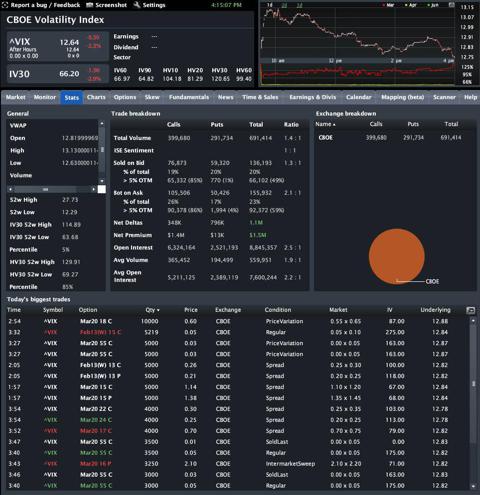Select the Feb13(W) 15 C trade row
The width and height of the screenshot is (480, 495).
pos(238,332)
